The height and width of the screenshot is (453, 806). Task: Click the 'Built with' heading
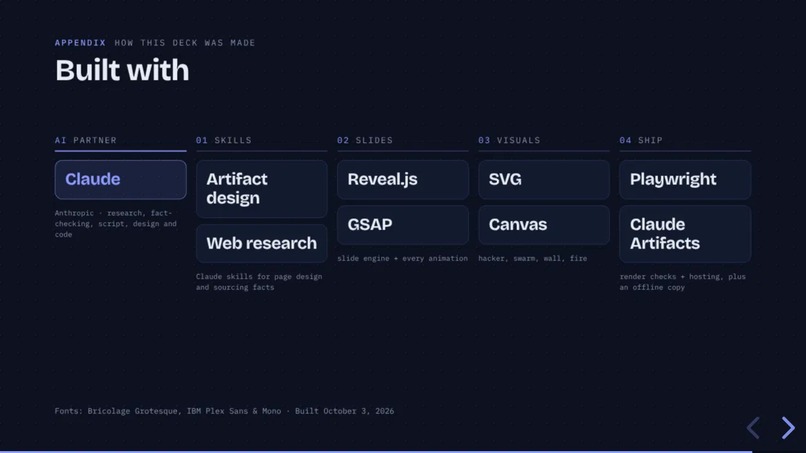[122, 70]
